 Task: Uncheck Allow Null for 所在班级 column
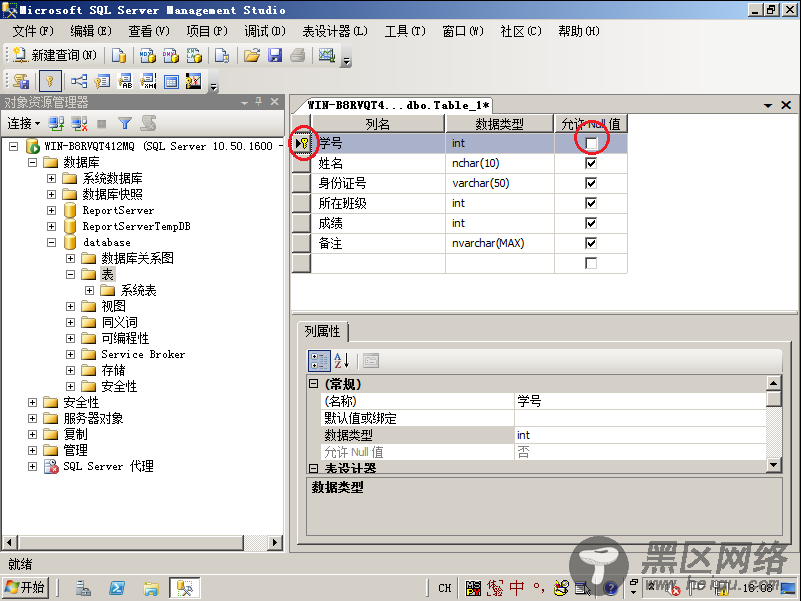591,203
